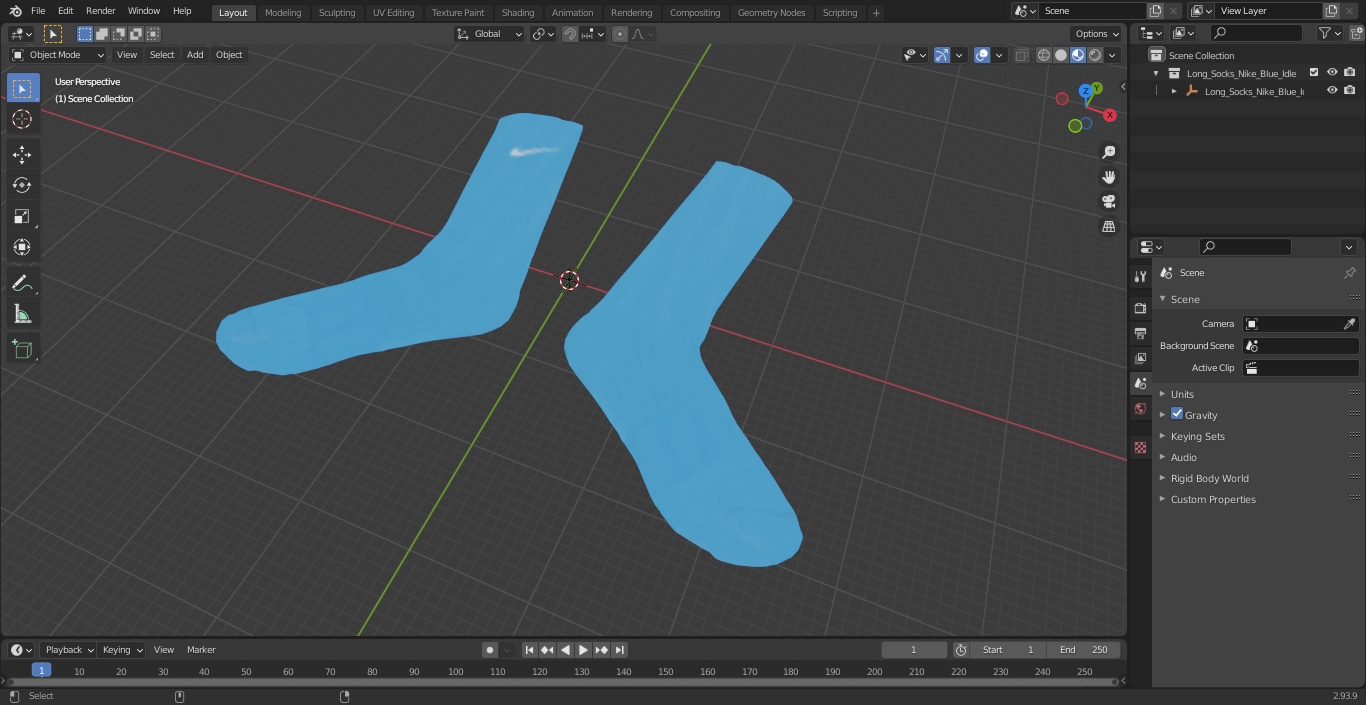Click the eyedropper next to Camera field

tap(1349, 324)
